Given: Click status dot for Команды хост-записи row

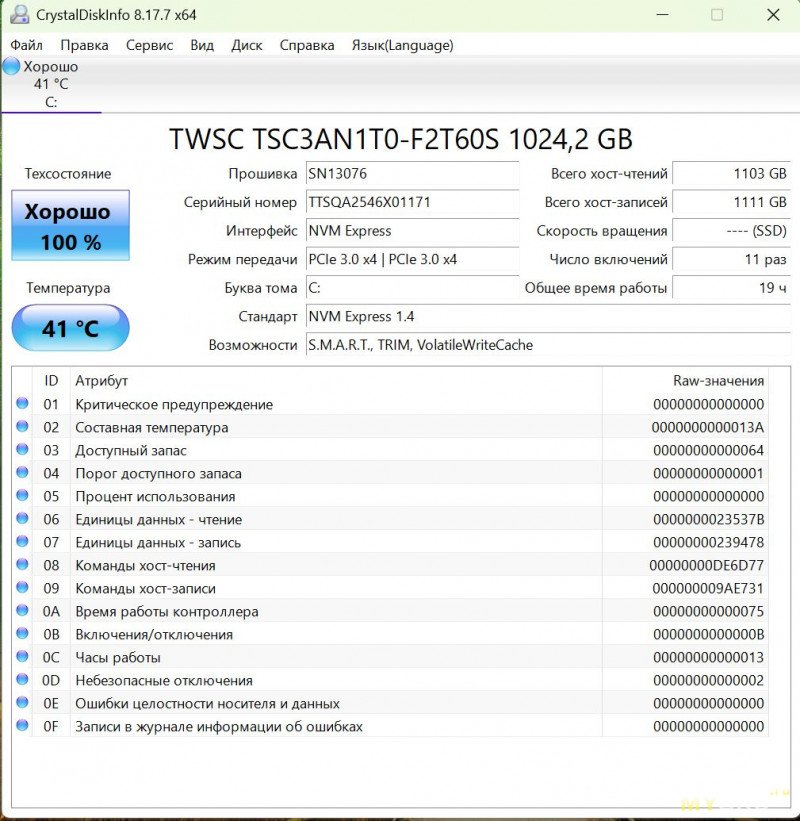Looking at the screenshot, I should point(22,587).
